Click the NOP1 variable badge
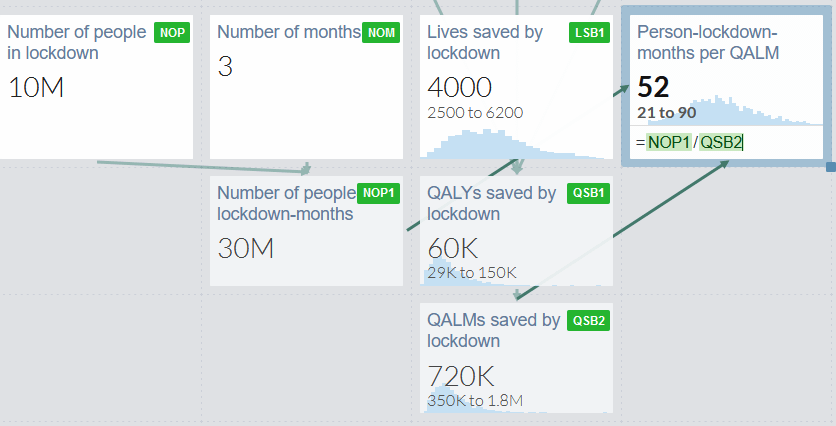836x426 pixels. coord(379,193)
